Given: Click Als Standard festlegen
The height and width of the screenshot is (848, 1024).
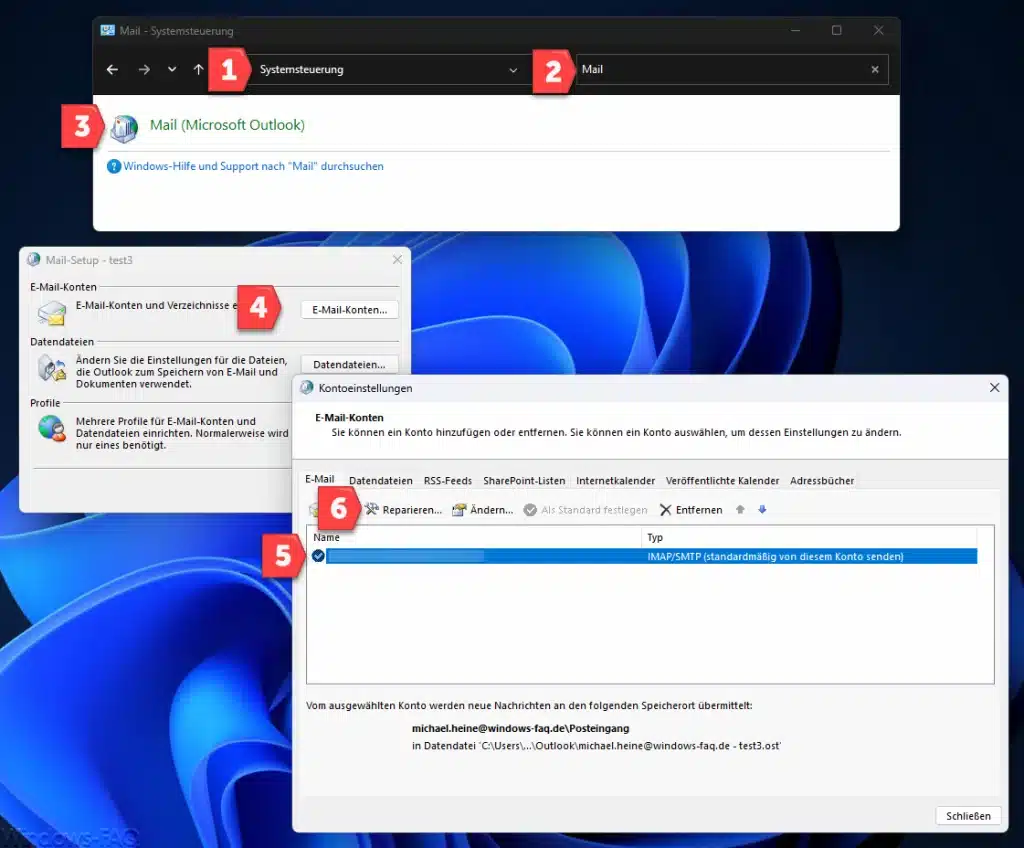Looking at the screenshot, I should [x=586, y=510].
